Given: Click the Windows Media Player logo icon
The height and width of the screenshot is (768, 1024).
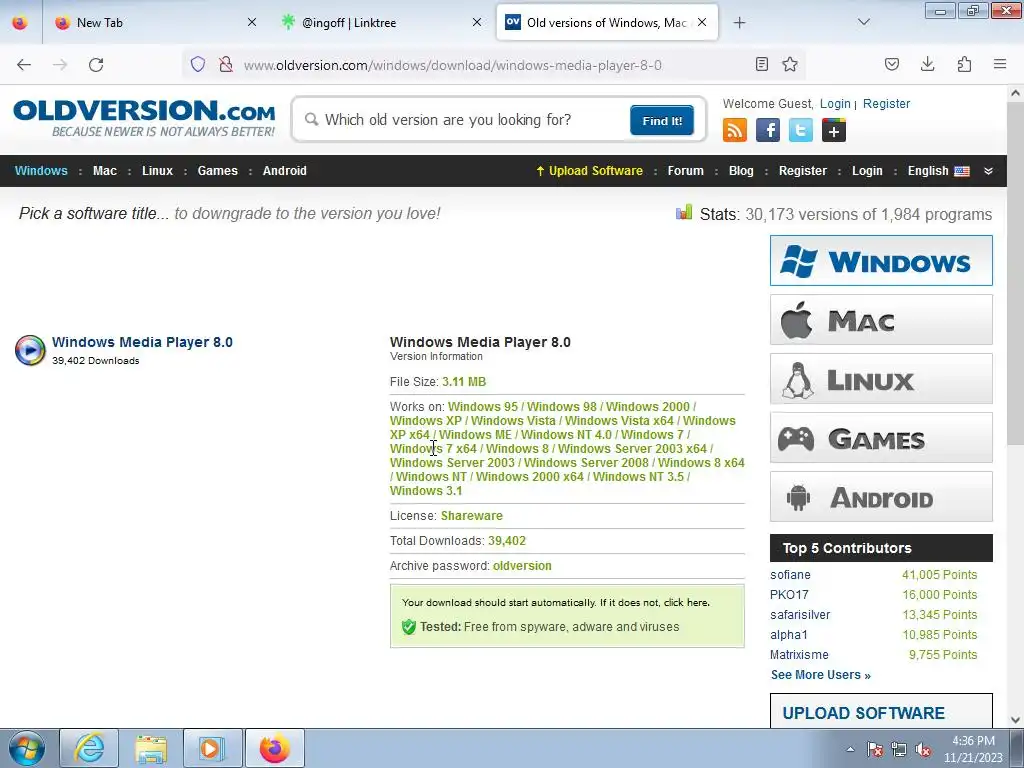Looking at the screenshot, I should [30, 350].
